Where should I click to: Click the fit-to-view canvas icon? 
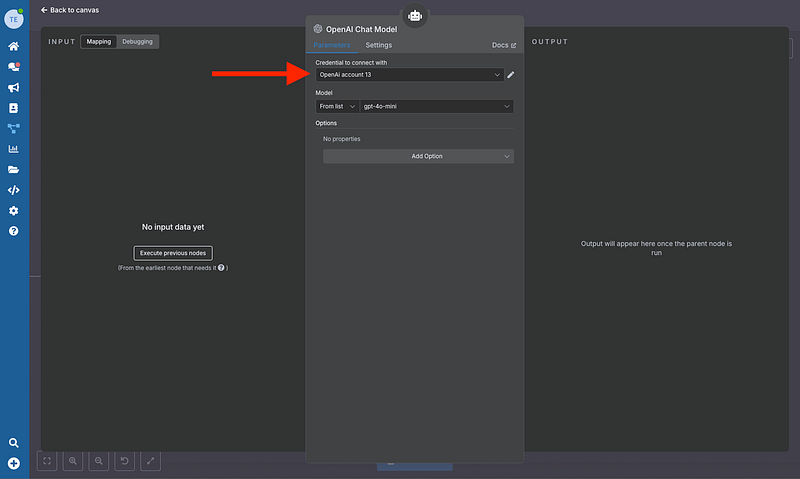click(47, 461)
